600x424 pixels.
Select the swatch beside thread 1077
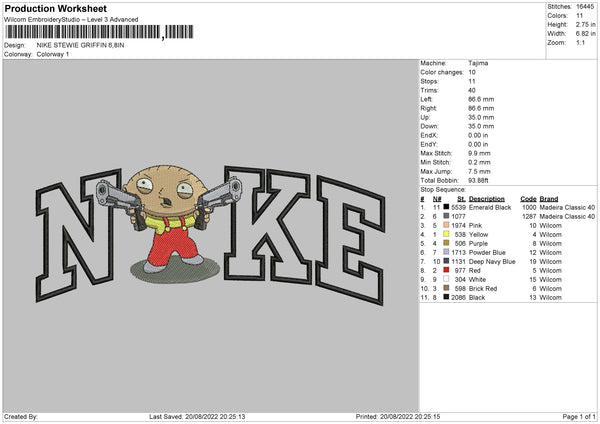pyautogui.click(x=446, y=216)
